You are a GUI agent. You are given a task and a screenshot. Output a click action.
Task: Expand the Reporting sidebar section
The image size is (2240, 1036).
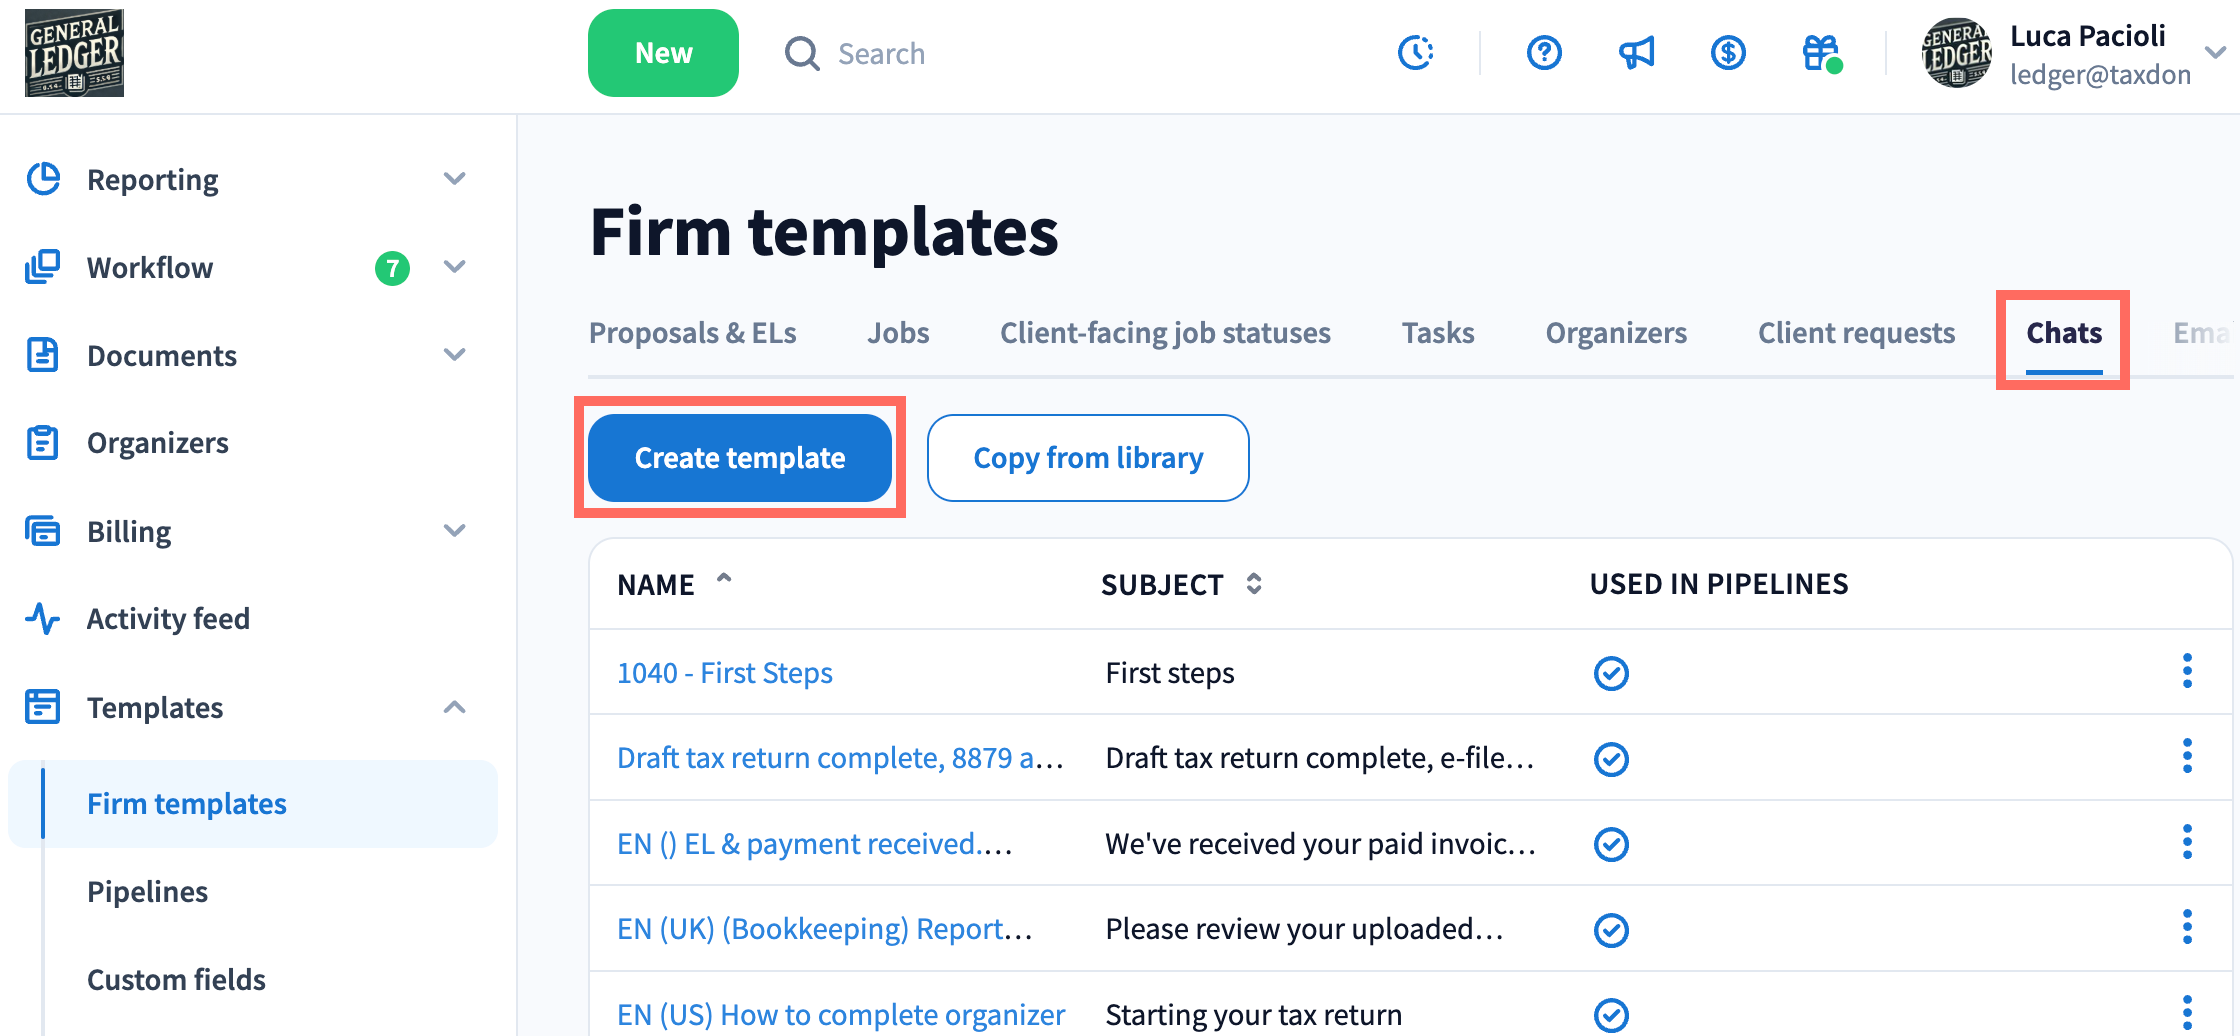(x=454, y=180)
